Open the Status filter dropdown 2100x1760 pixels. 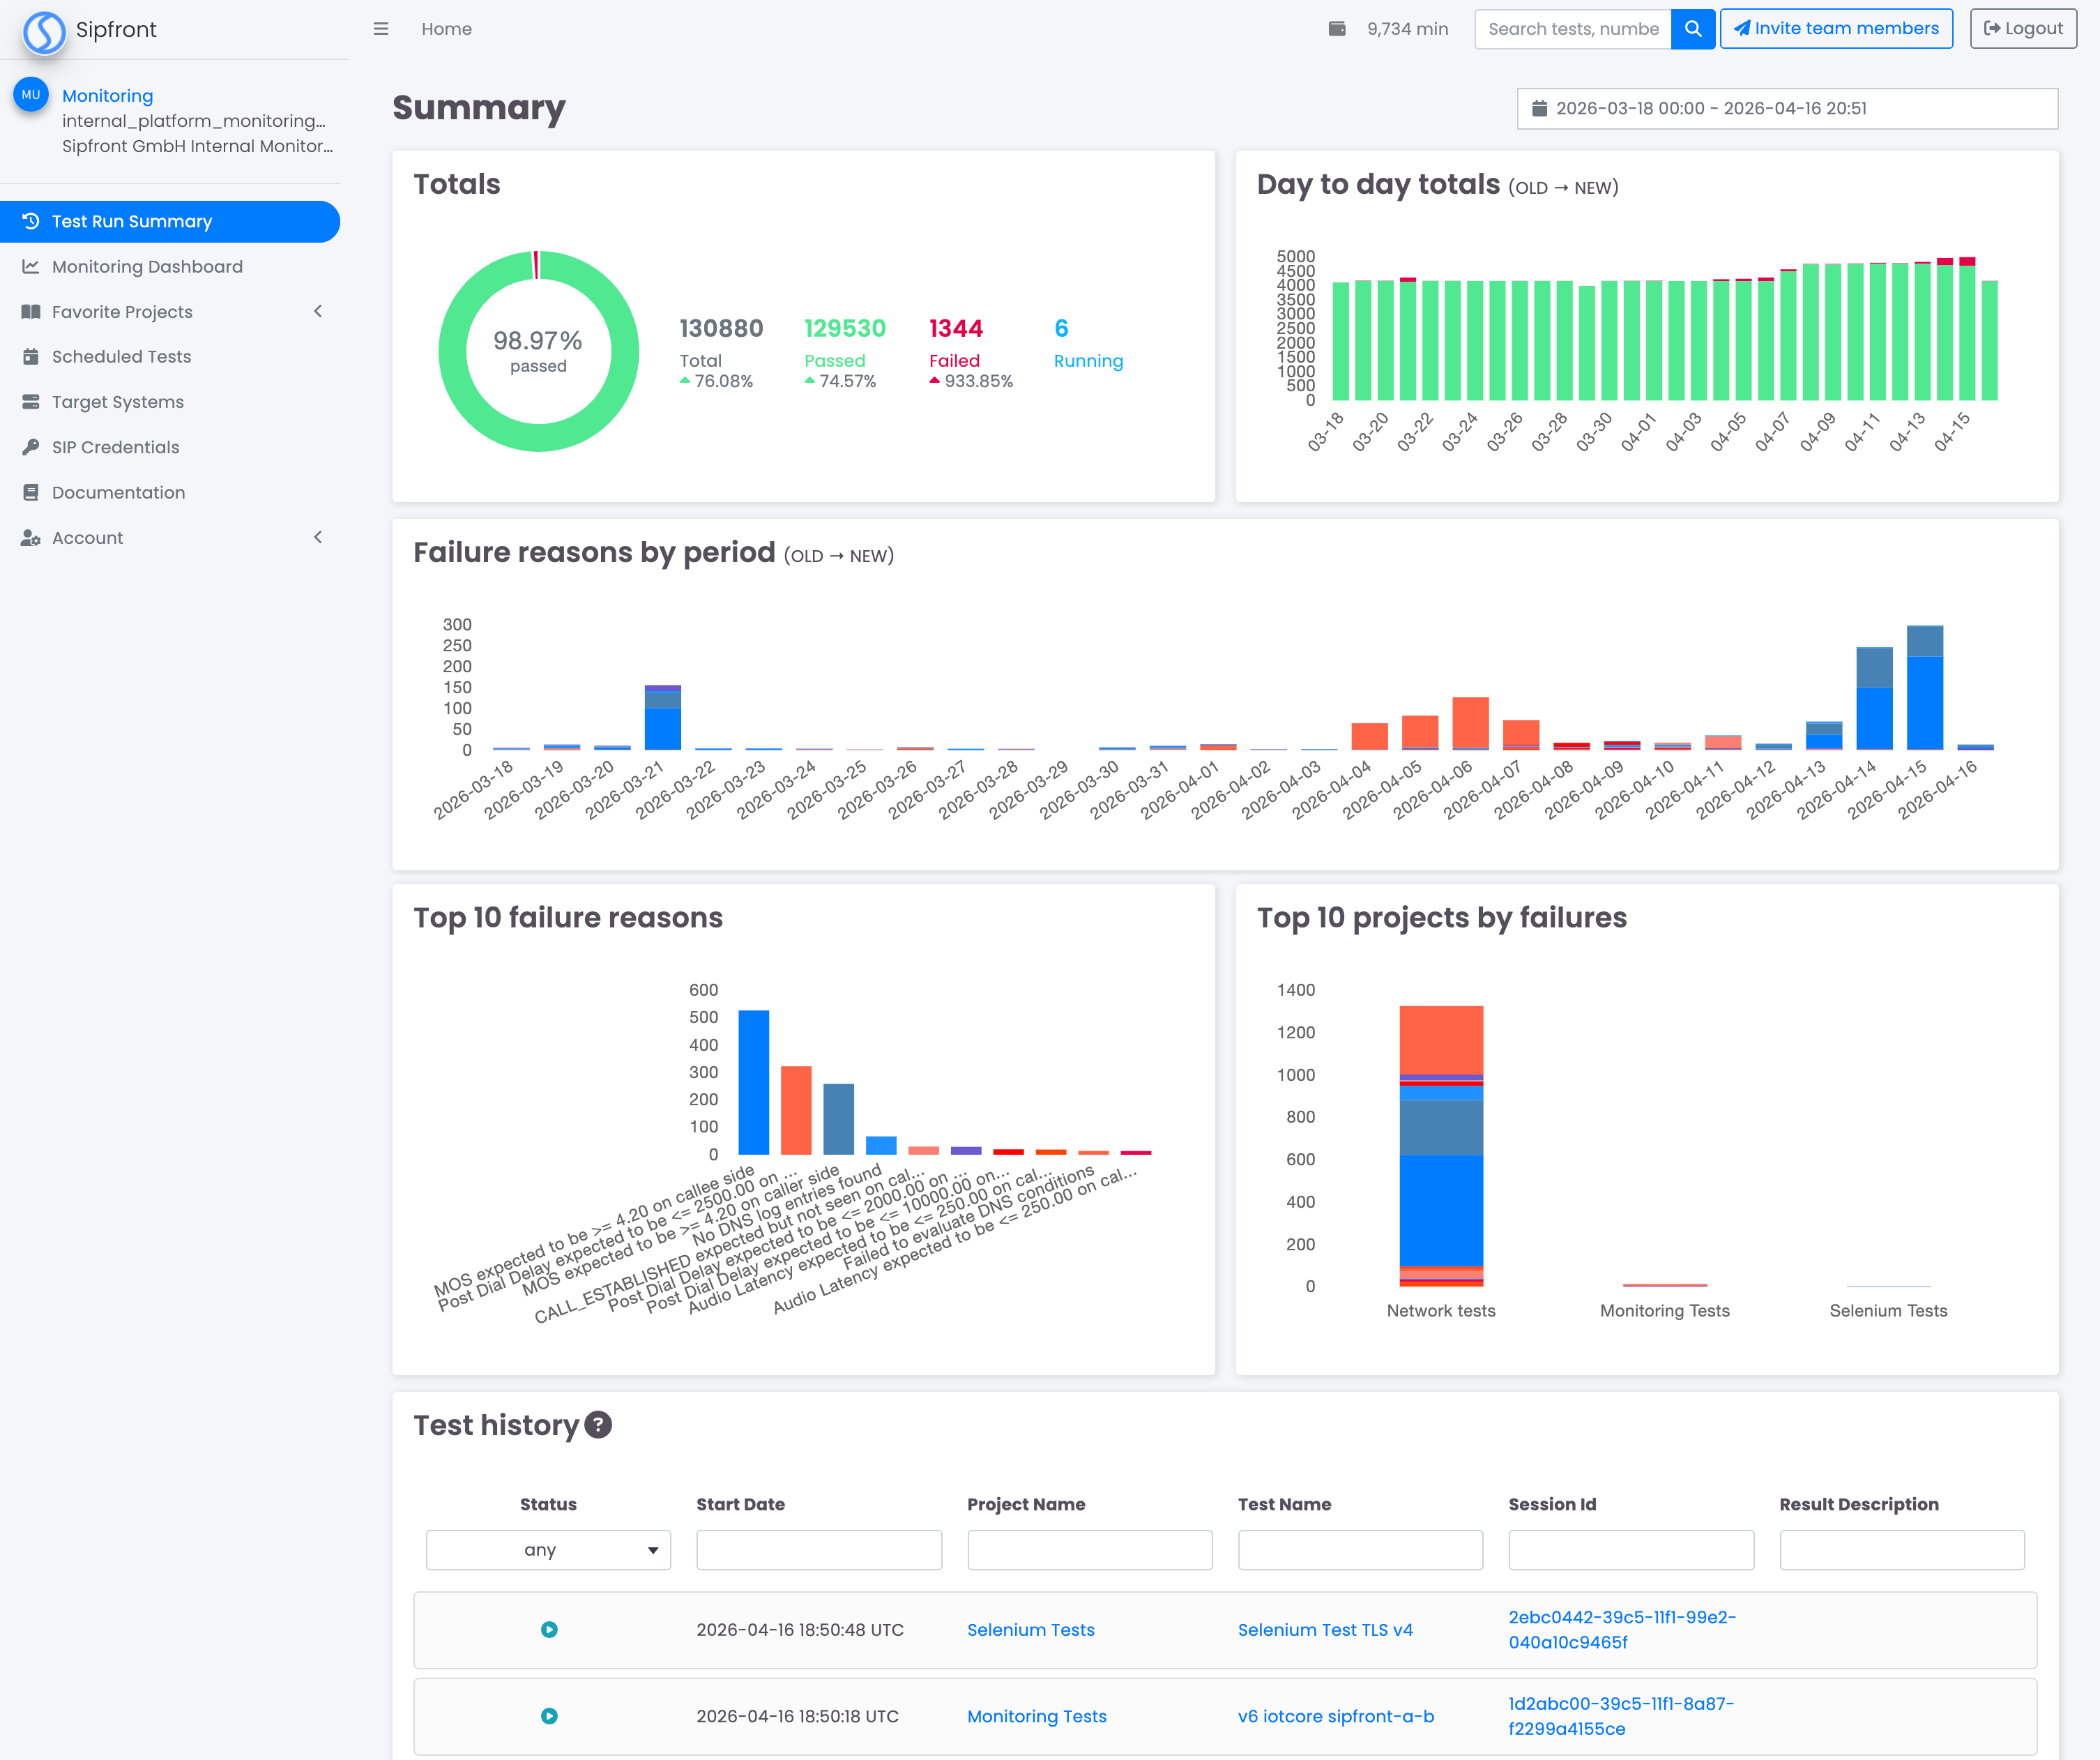548,1549
